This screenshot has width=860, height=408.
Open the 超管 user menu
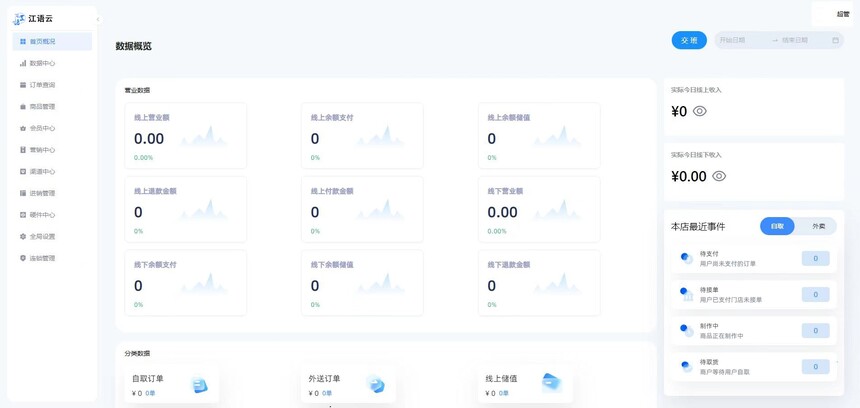[x=842, y=14]
